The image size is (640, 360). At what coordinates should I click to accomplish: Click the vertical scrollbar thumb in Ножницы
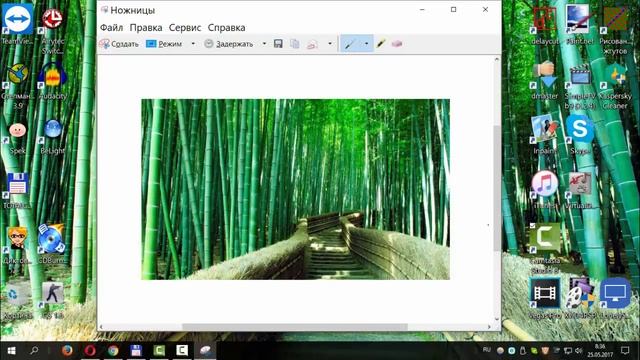[x=497, y=188]
